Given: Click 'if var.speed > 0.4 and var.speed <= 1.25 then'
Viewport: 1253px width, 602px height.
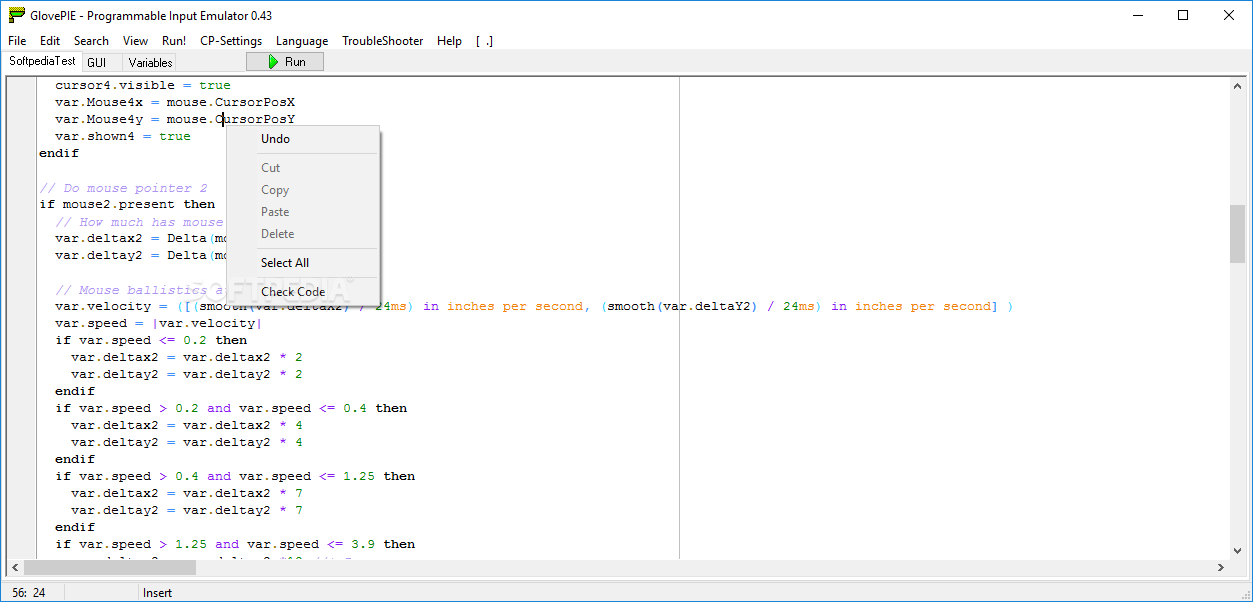Looking at the screenshot, I should pyautogui.click(x=235, y=477).
